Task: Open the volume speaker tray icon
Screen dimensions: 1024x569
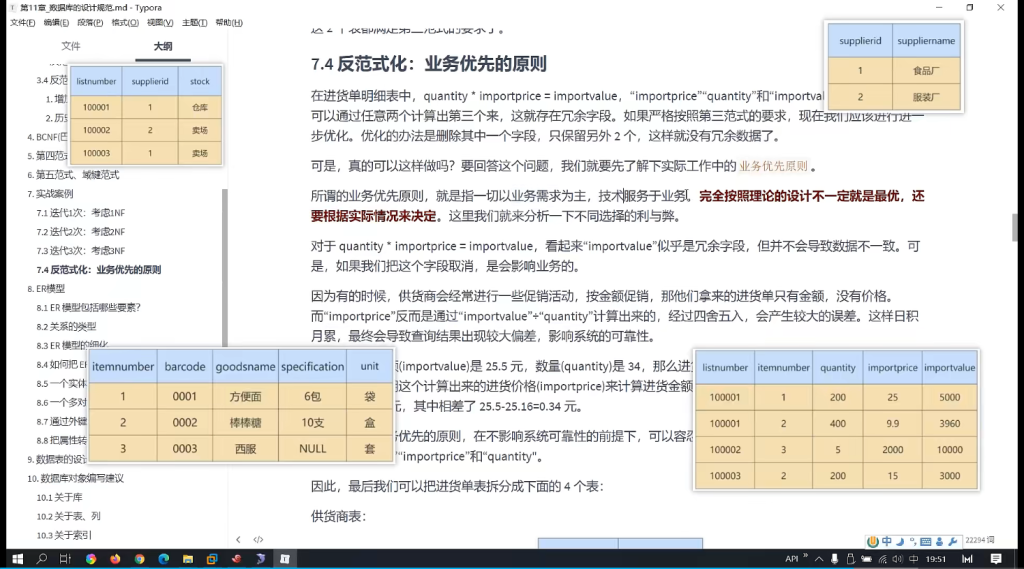Action: click(x=897, y=559)
